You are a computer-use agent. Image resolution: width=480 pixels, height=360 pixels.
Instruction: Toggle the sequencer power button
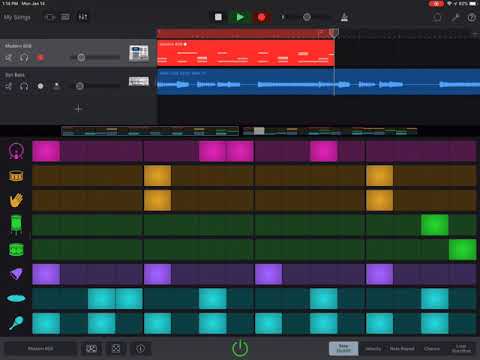click(x=240, y=349)
